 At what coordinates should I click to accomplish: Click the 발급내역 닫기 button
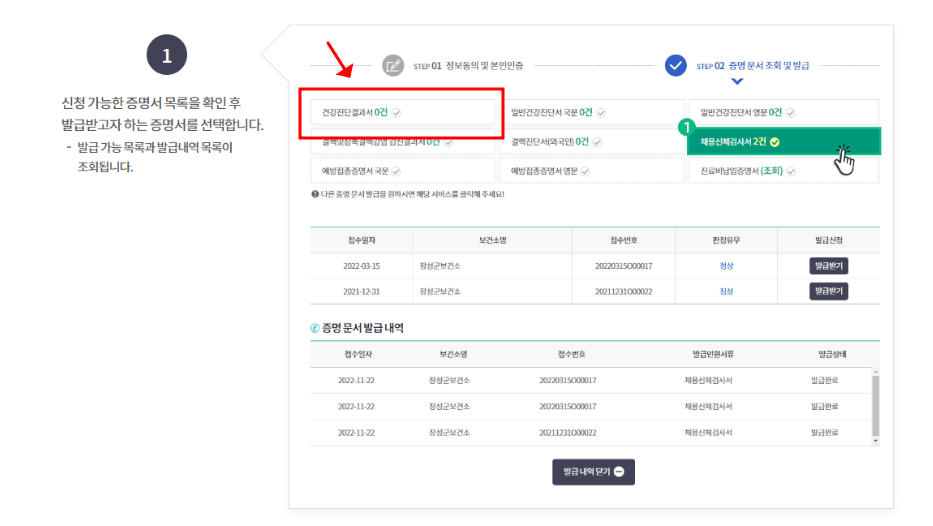pos(593,472)
